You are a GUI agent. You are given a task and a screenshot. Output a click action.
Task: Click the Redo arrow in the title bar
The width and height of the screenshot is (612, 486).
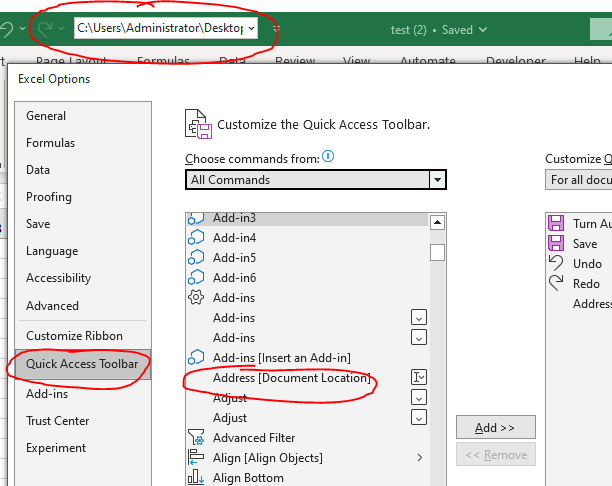click(45, 29)
